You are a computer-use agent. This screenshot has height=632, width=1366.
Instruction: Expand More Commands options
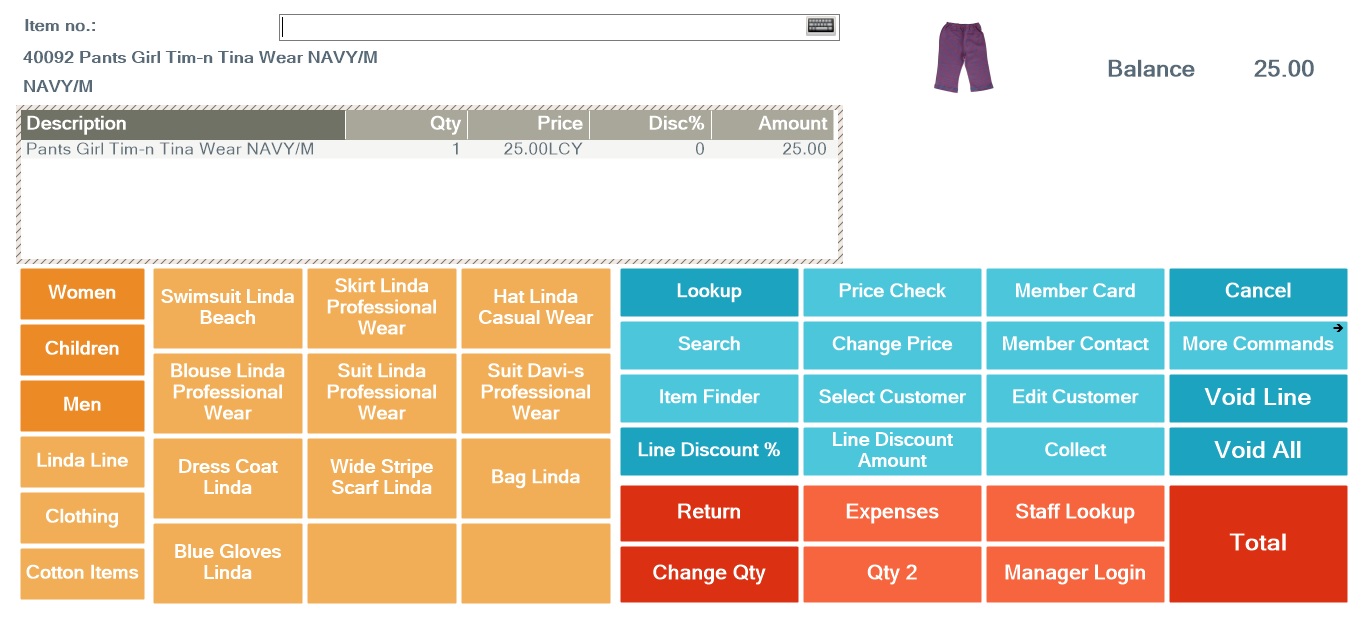click(x=1257, y=344)
